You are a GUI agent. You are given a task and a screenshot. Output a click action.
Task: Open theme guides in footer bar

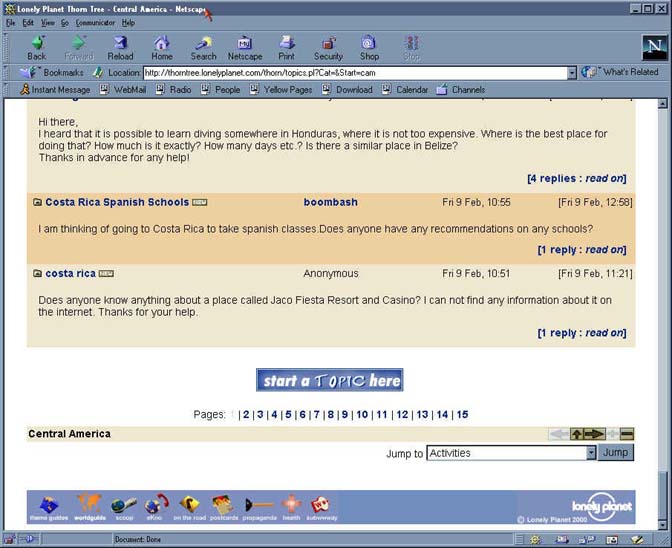pos(48,508)
